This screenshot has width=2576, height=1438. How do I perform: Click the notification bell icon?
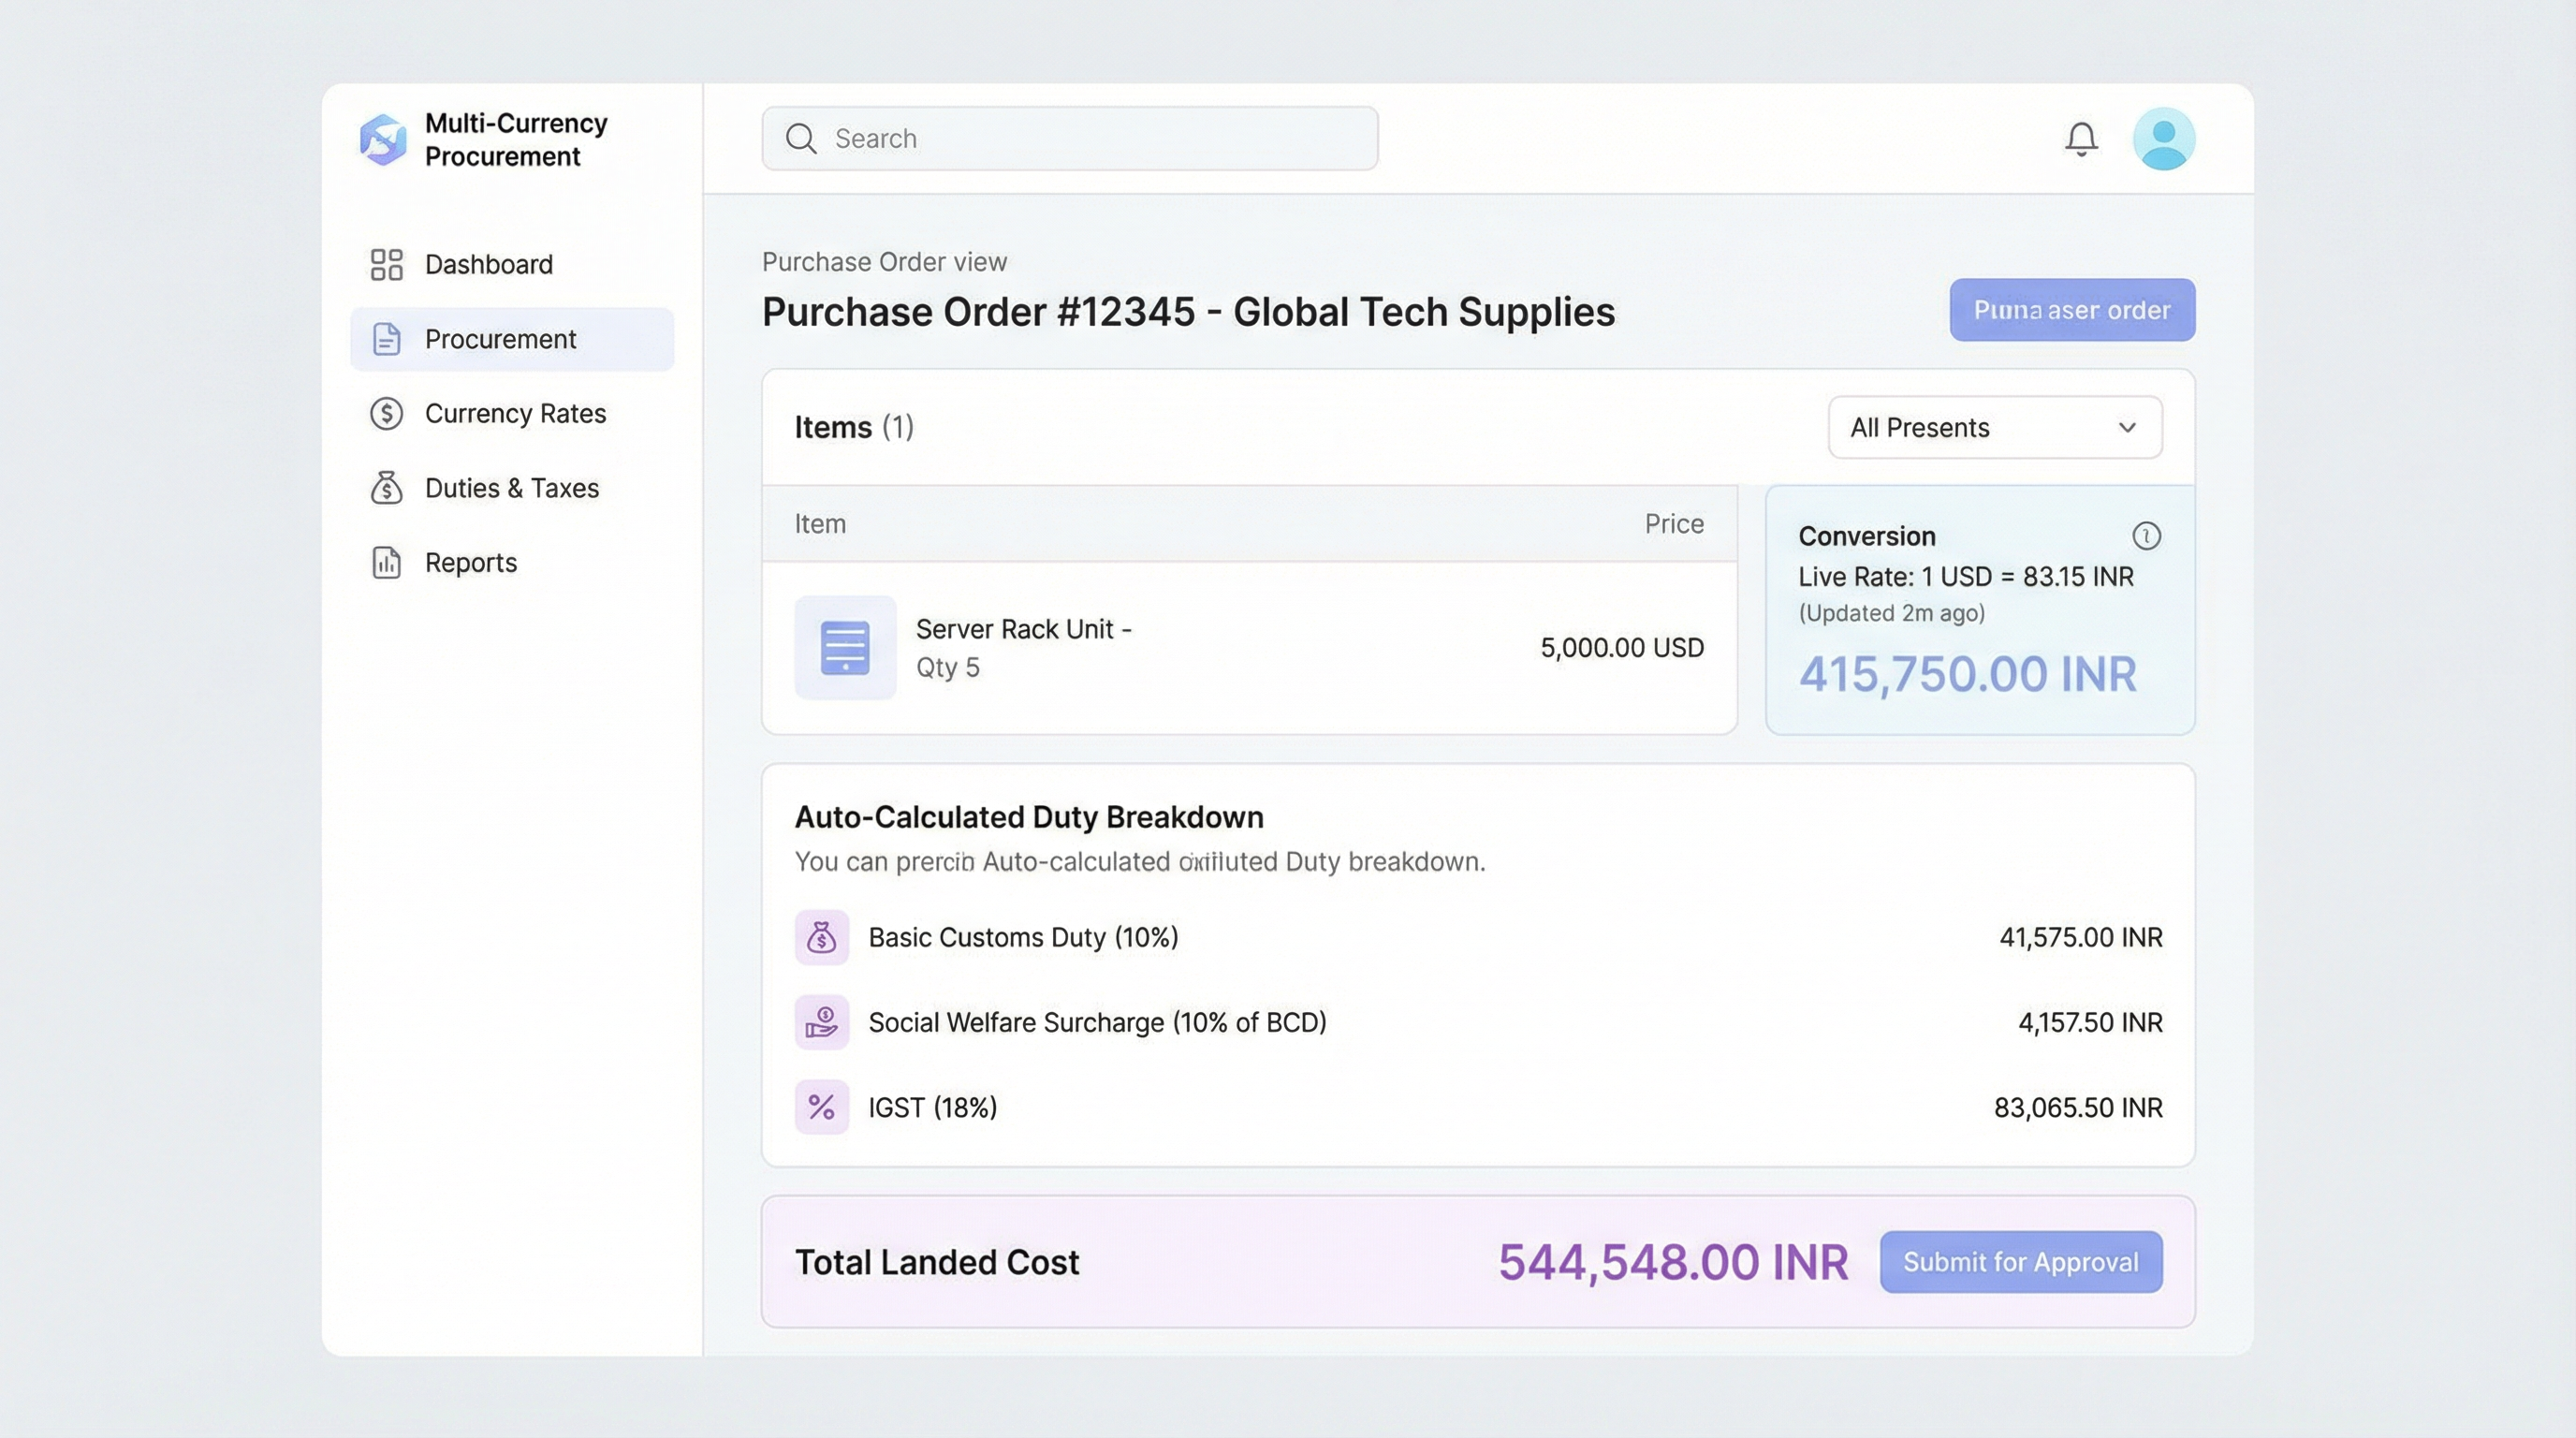(2081, 139)
